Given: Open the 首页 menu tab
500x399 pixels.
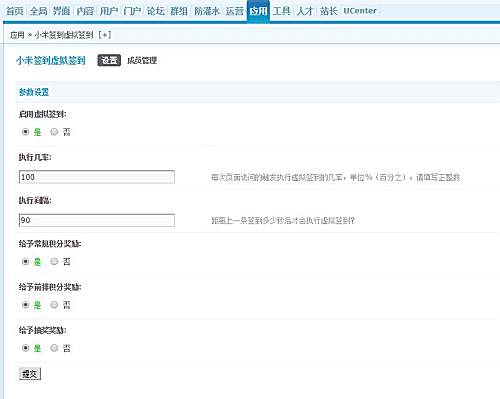Looking at the screenshot, I should pos(15,11).
